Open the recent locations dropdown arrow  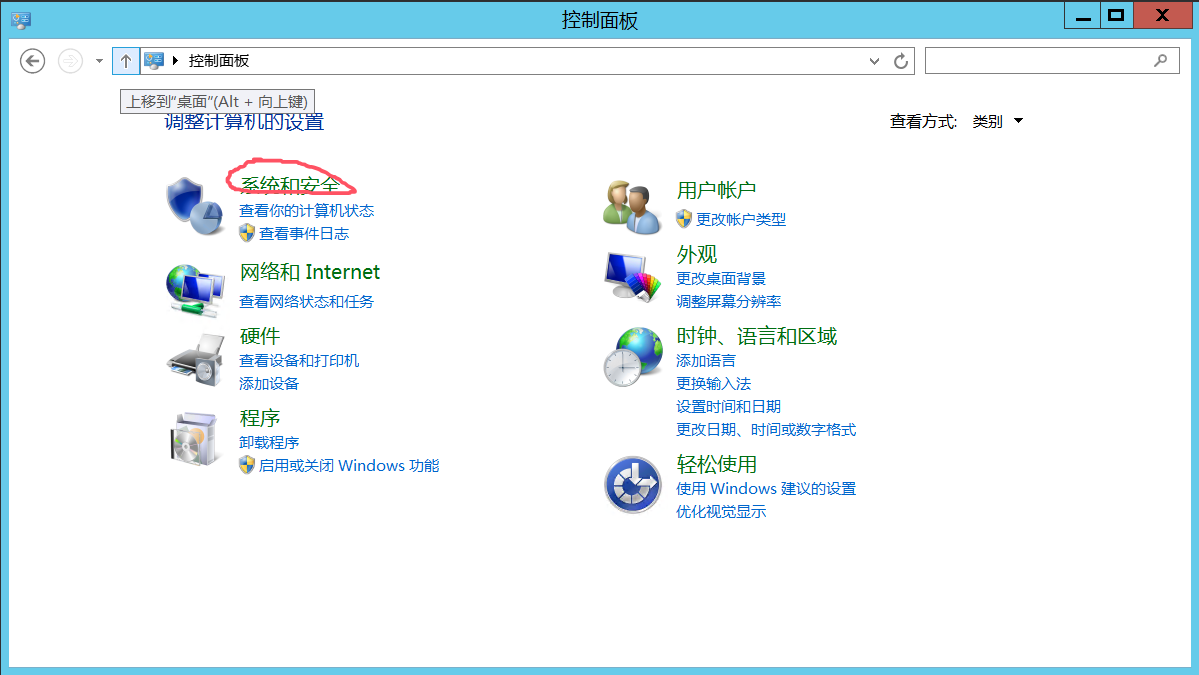[99, 61]
